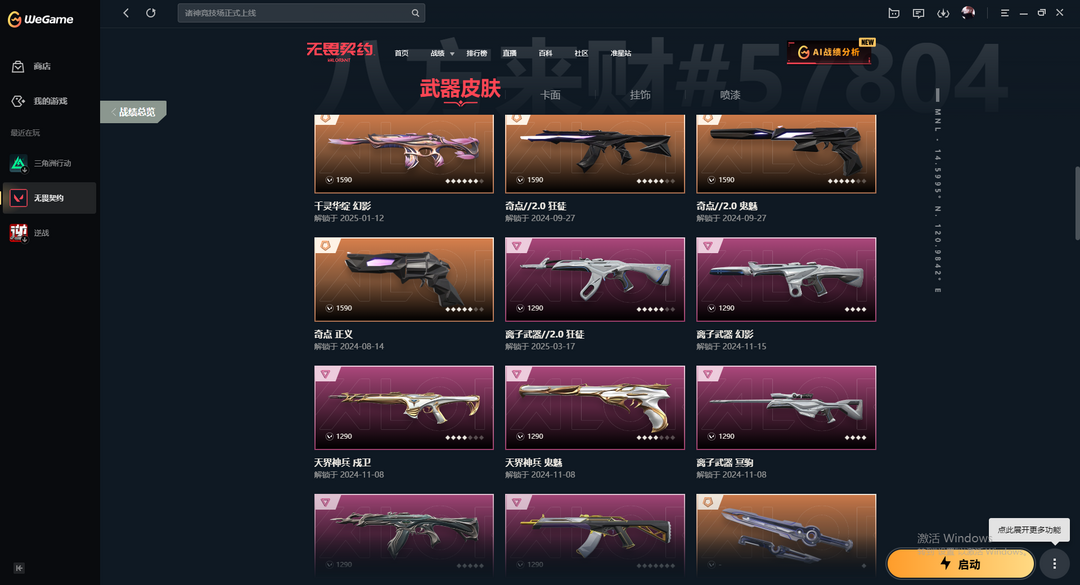Go back with the left arrow icon
Screen dimensions: 1080x585
tap(126, 12)
